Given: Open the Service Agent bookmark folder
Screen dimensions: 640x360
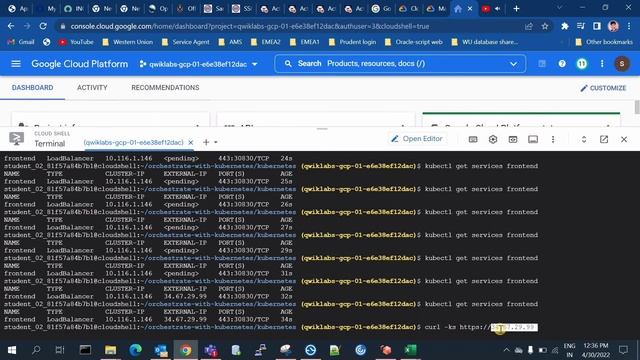Looking at the screenshot, I should point(186,42).
